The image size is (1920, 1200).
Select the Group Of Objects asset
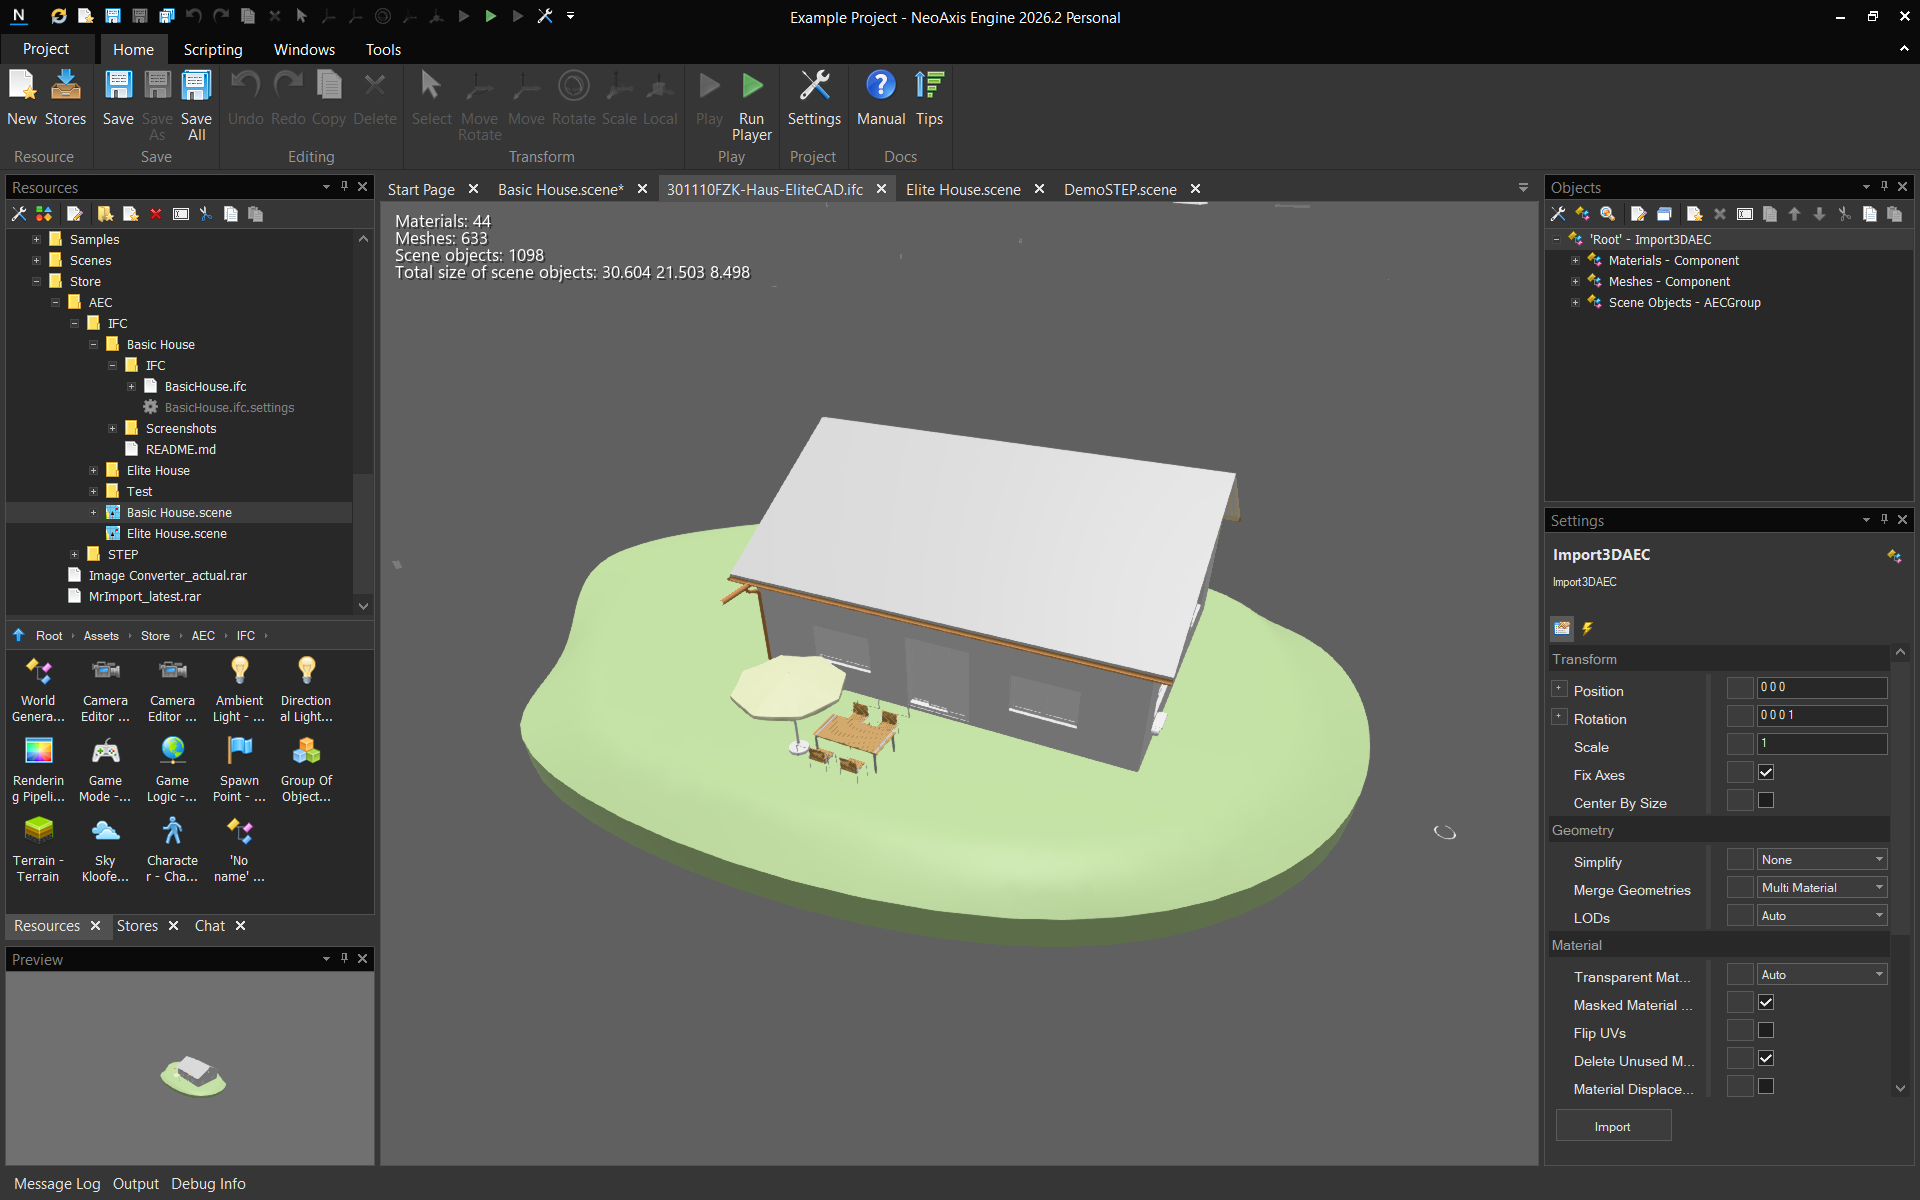coord(306,750)
